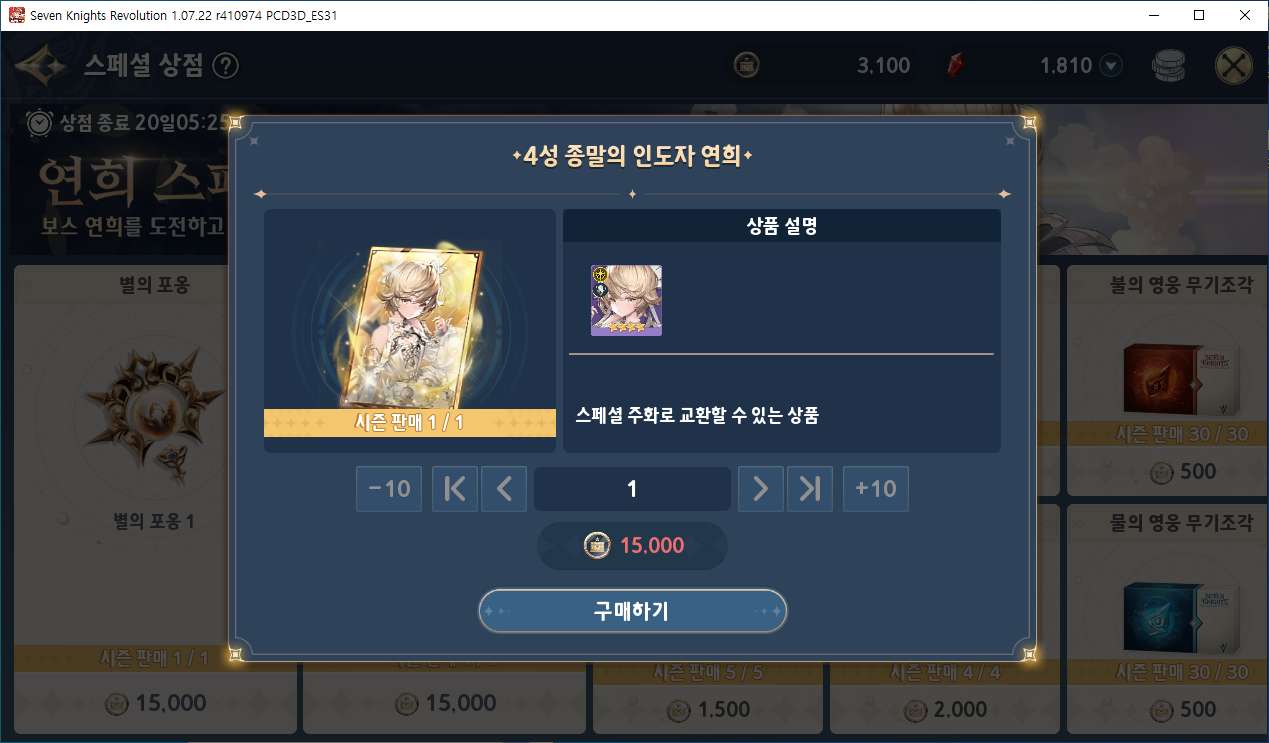Click the golden 연희 hero card image
This screenshot has height=743, width=1269.
(x=410, y=324)
